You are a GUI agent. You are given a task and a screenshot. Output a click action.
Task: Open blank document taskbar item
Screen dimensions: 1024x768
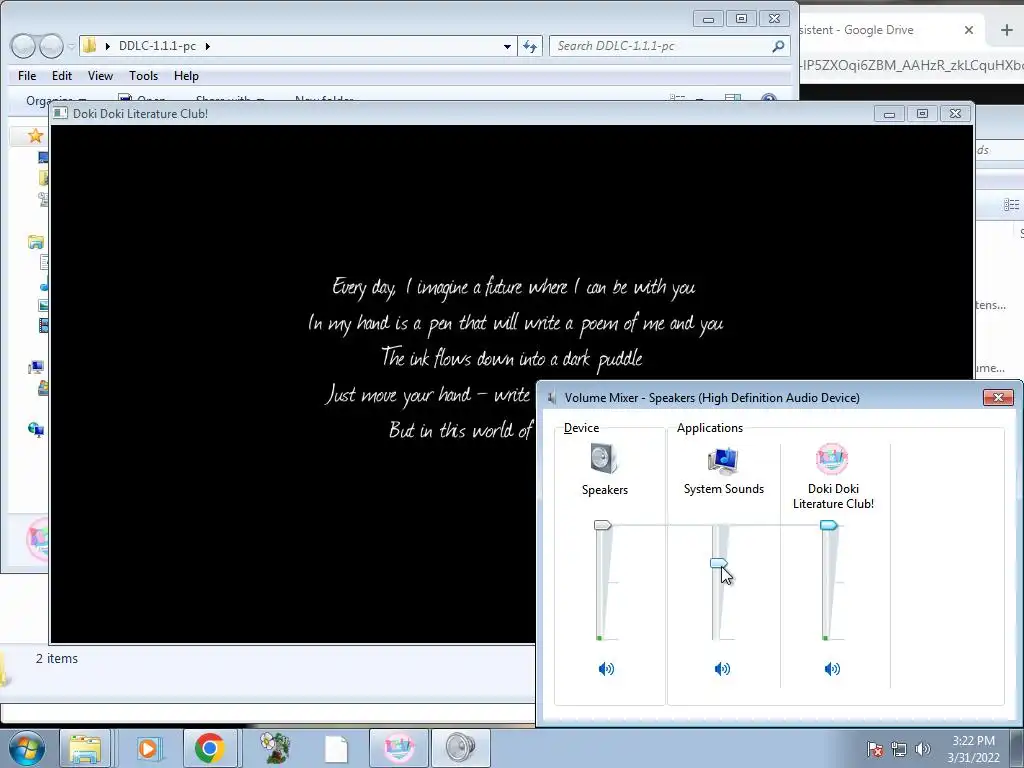336,748
